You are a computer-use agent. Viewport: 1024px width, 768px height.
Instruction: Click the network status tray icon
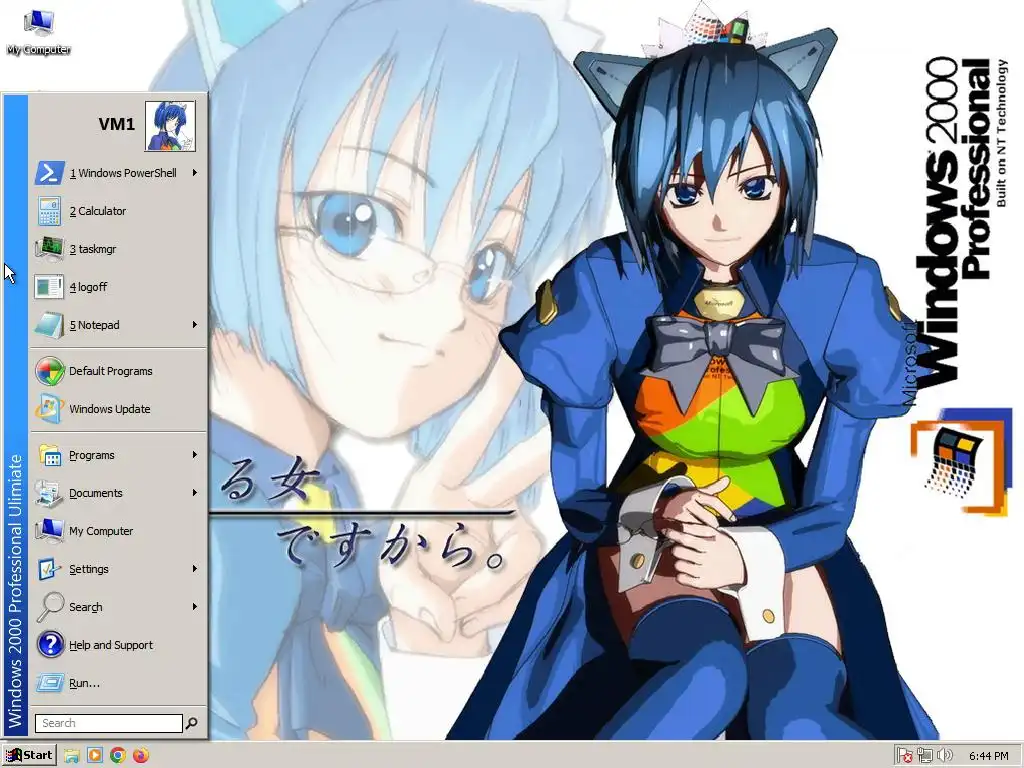coord(924,756)
